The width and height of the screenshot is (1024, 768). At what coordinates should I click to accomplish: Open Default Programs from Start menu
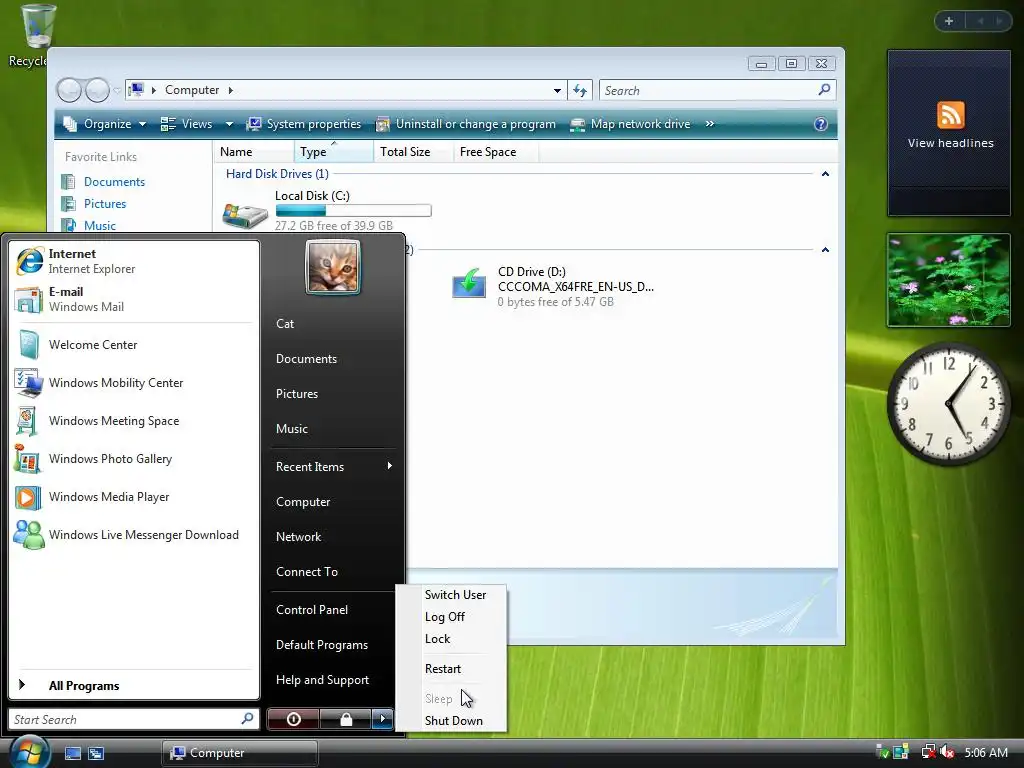[334, 645]
